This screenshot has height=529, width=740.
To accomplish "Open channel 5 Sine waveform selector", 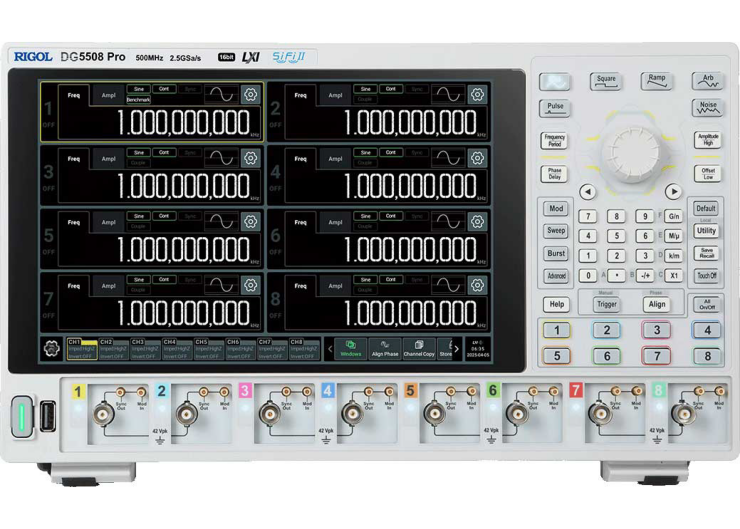I will point(139,216).
